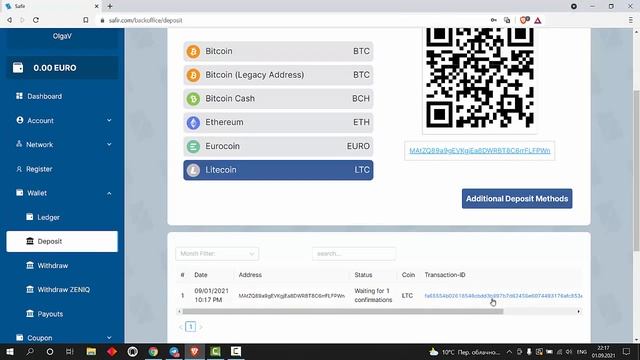Click the Account user icon
This screenshot has height=360, width=640.
(x=20, y=120)
